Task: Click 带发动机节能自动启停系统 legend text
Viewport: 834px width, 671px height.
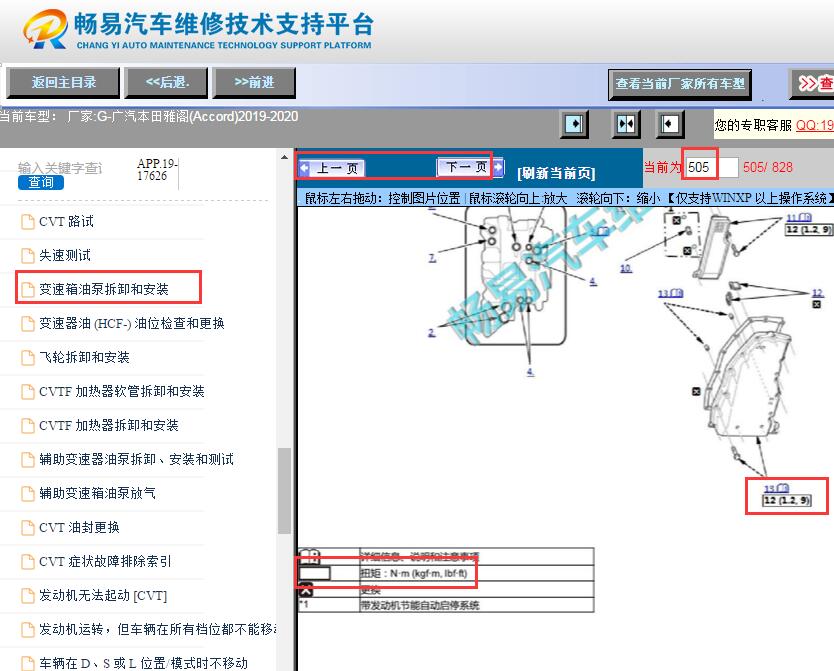Action: tap(420, 605)
